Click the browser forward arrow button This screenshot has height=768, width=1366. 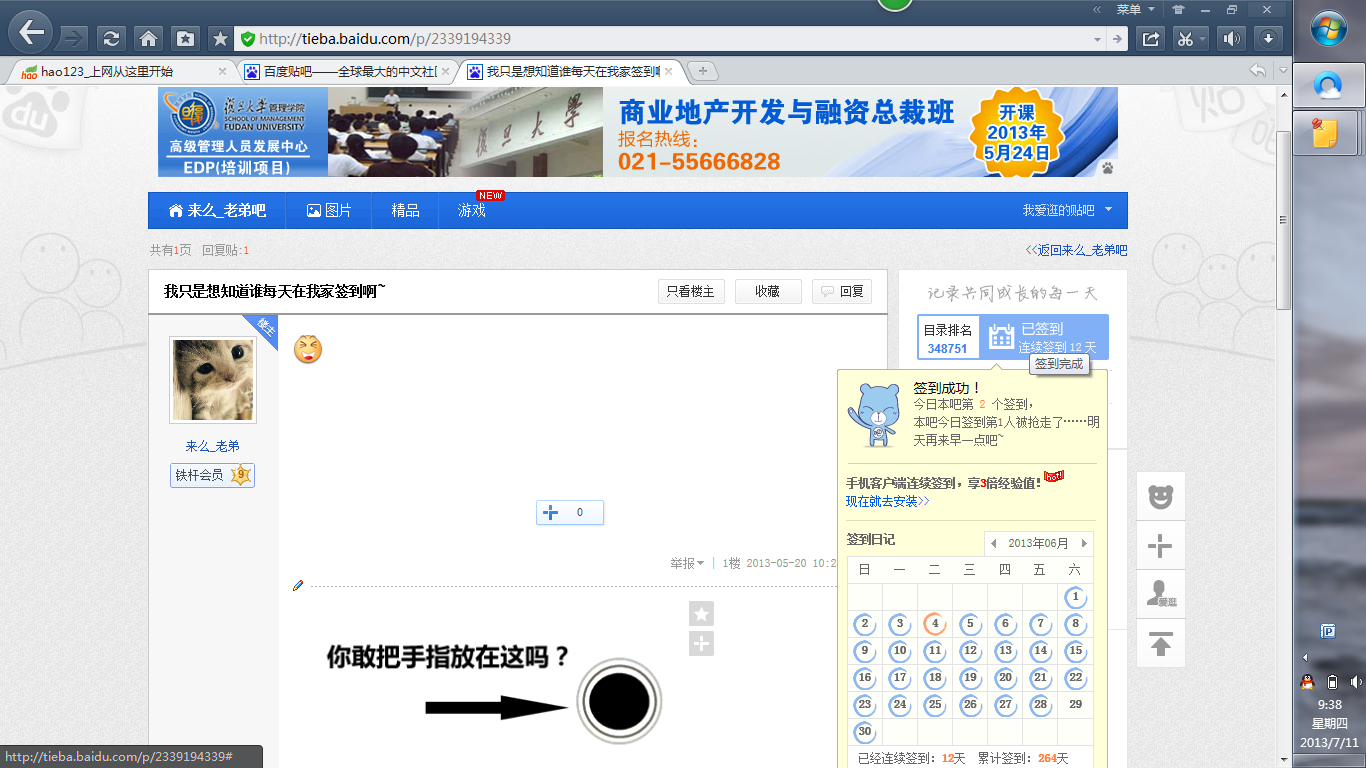[73, 38]
